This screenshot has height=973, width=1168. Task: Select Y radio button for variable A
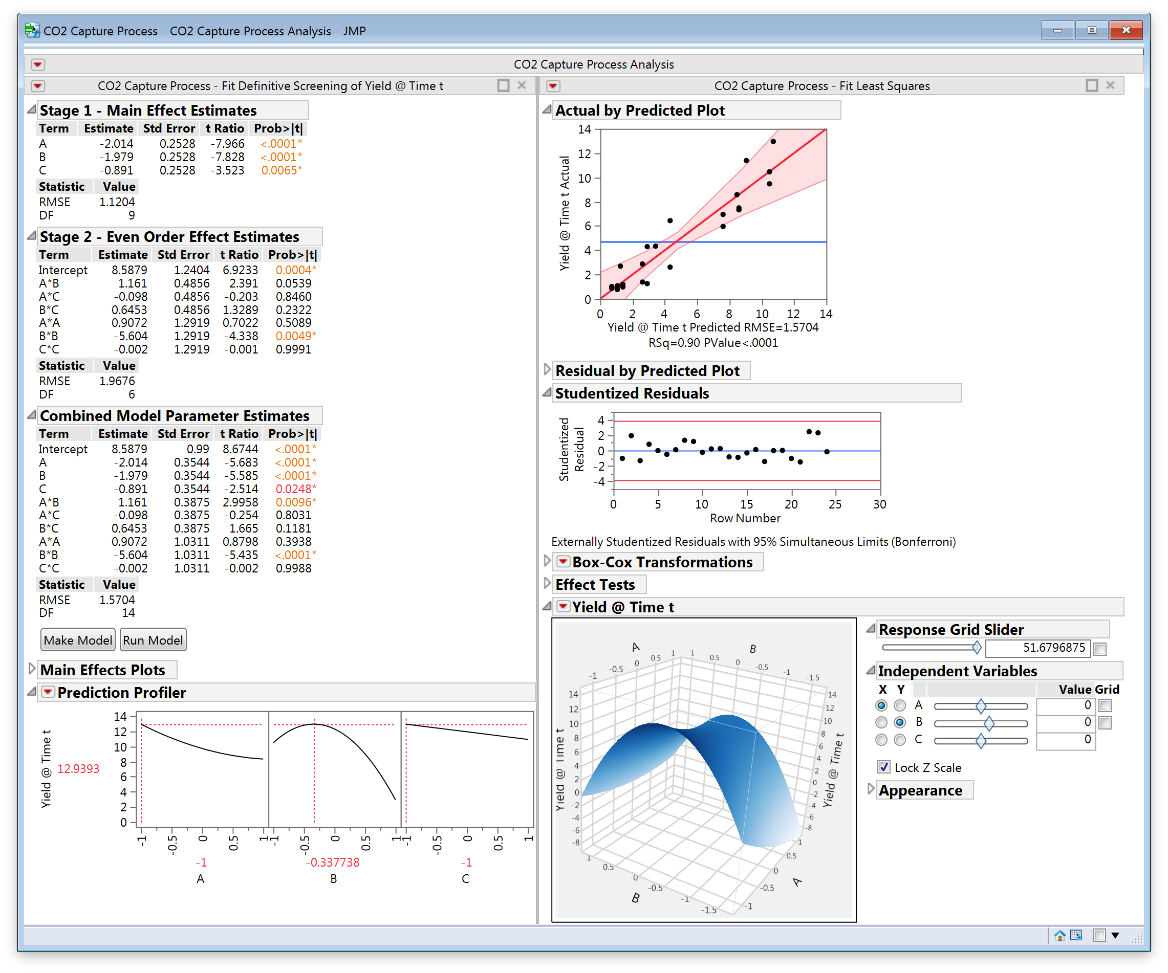[x=900, y=705]
